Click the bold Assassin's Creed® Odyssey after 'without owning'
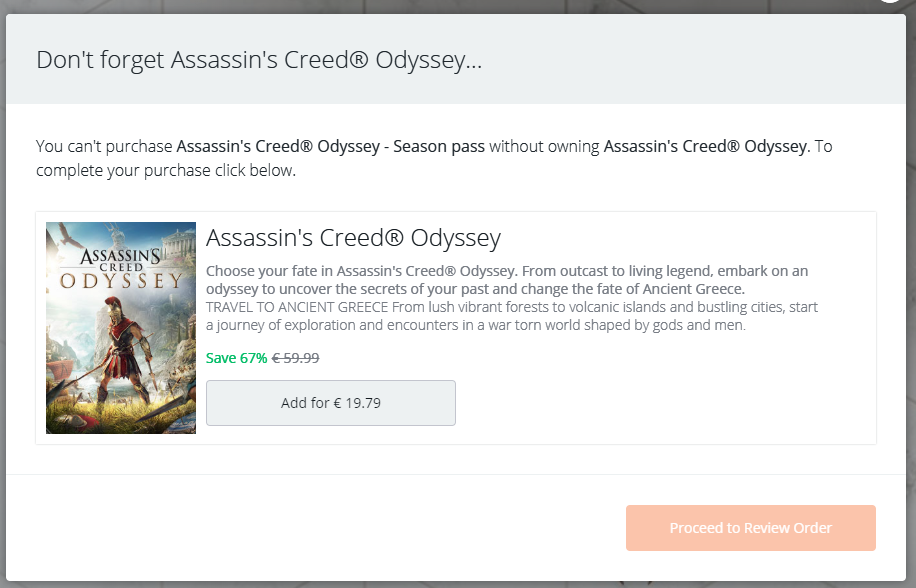Image resolution: width=916 pixels, height=588 pixels. click(x=707, y=146)
